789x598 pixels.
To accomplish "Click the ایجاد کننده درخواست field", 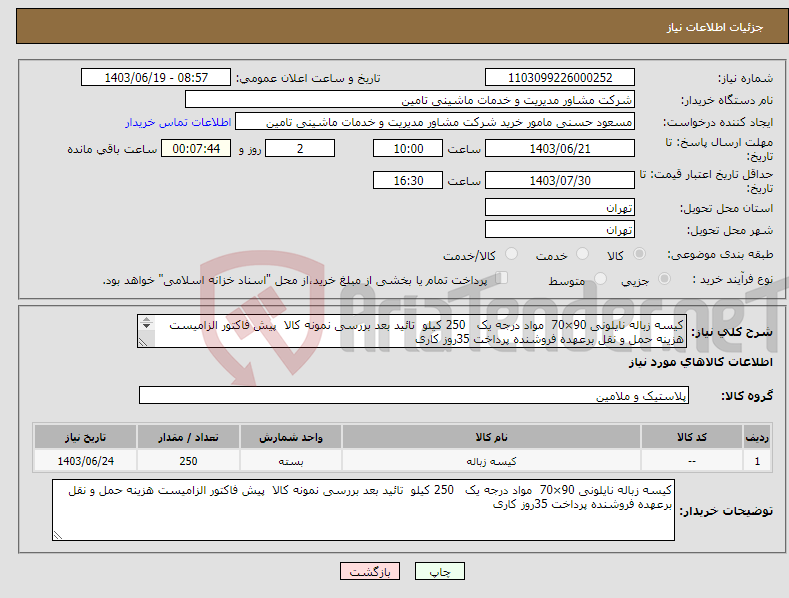I will coord(435,122).
